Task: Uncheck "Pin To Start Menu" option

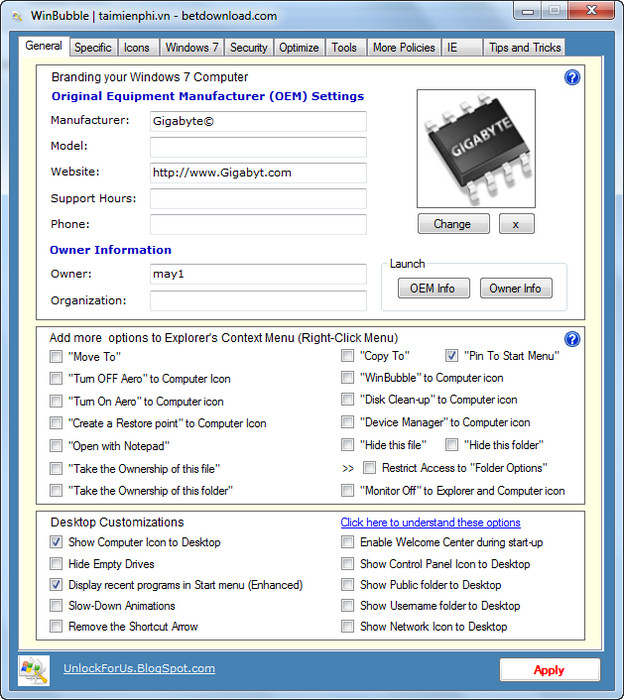Action: (452, 356)
